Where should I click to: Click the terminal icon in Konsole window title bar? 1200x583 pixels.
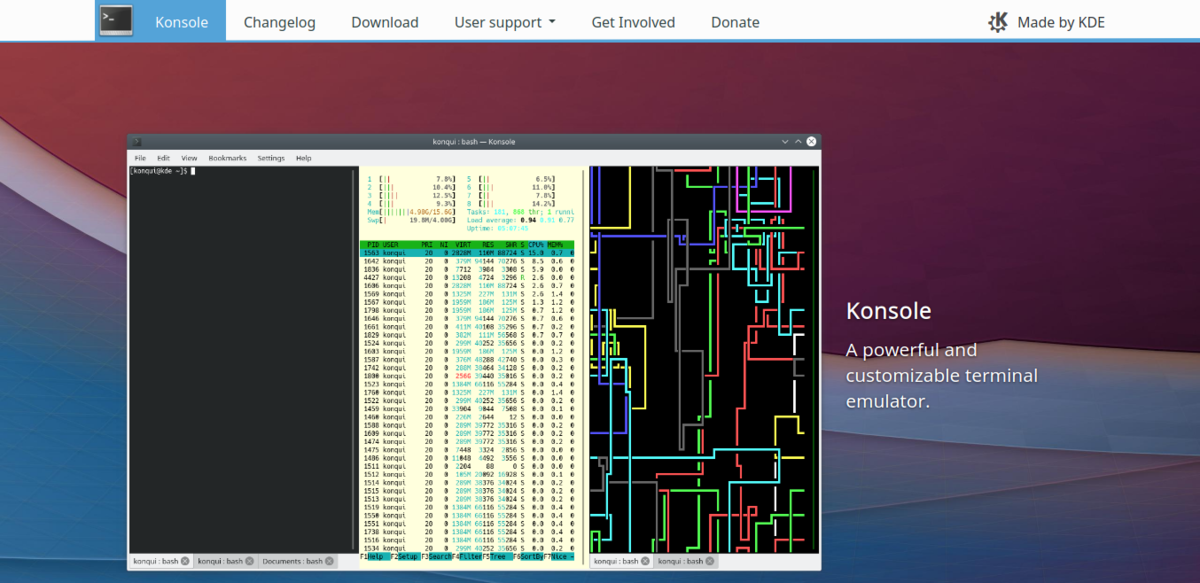tap(137, 142)
